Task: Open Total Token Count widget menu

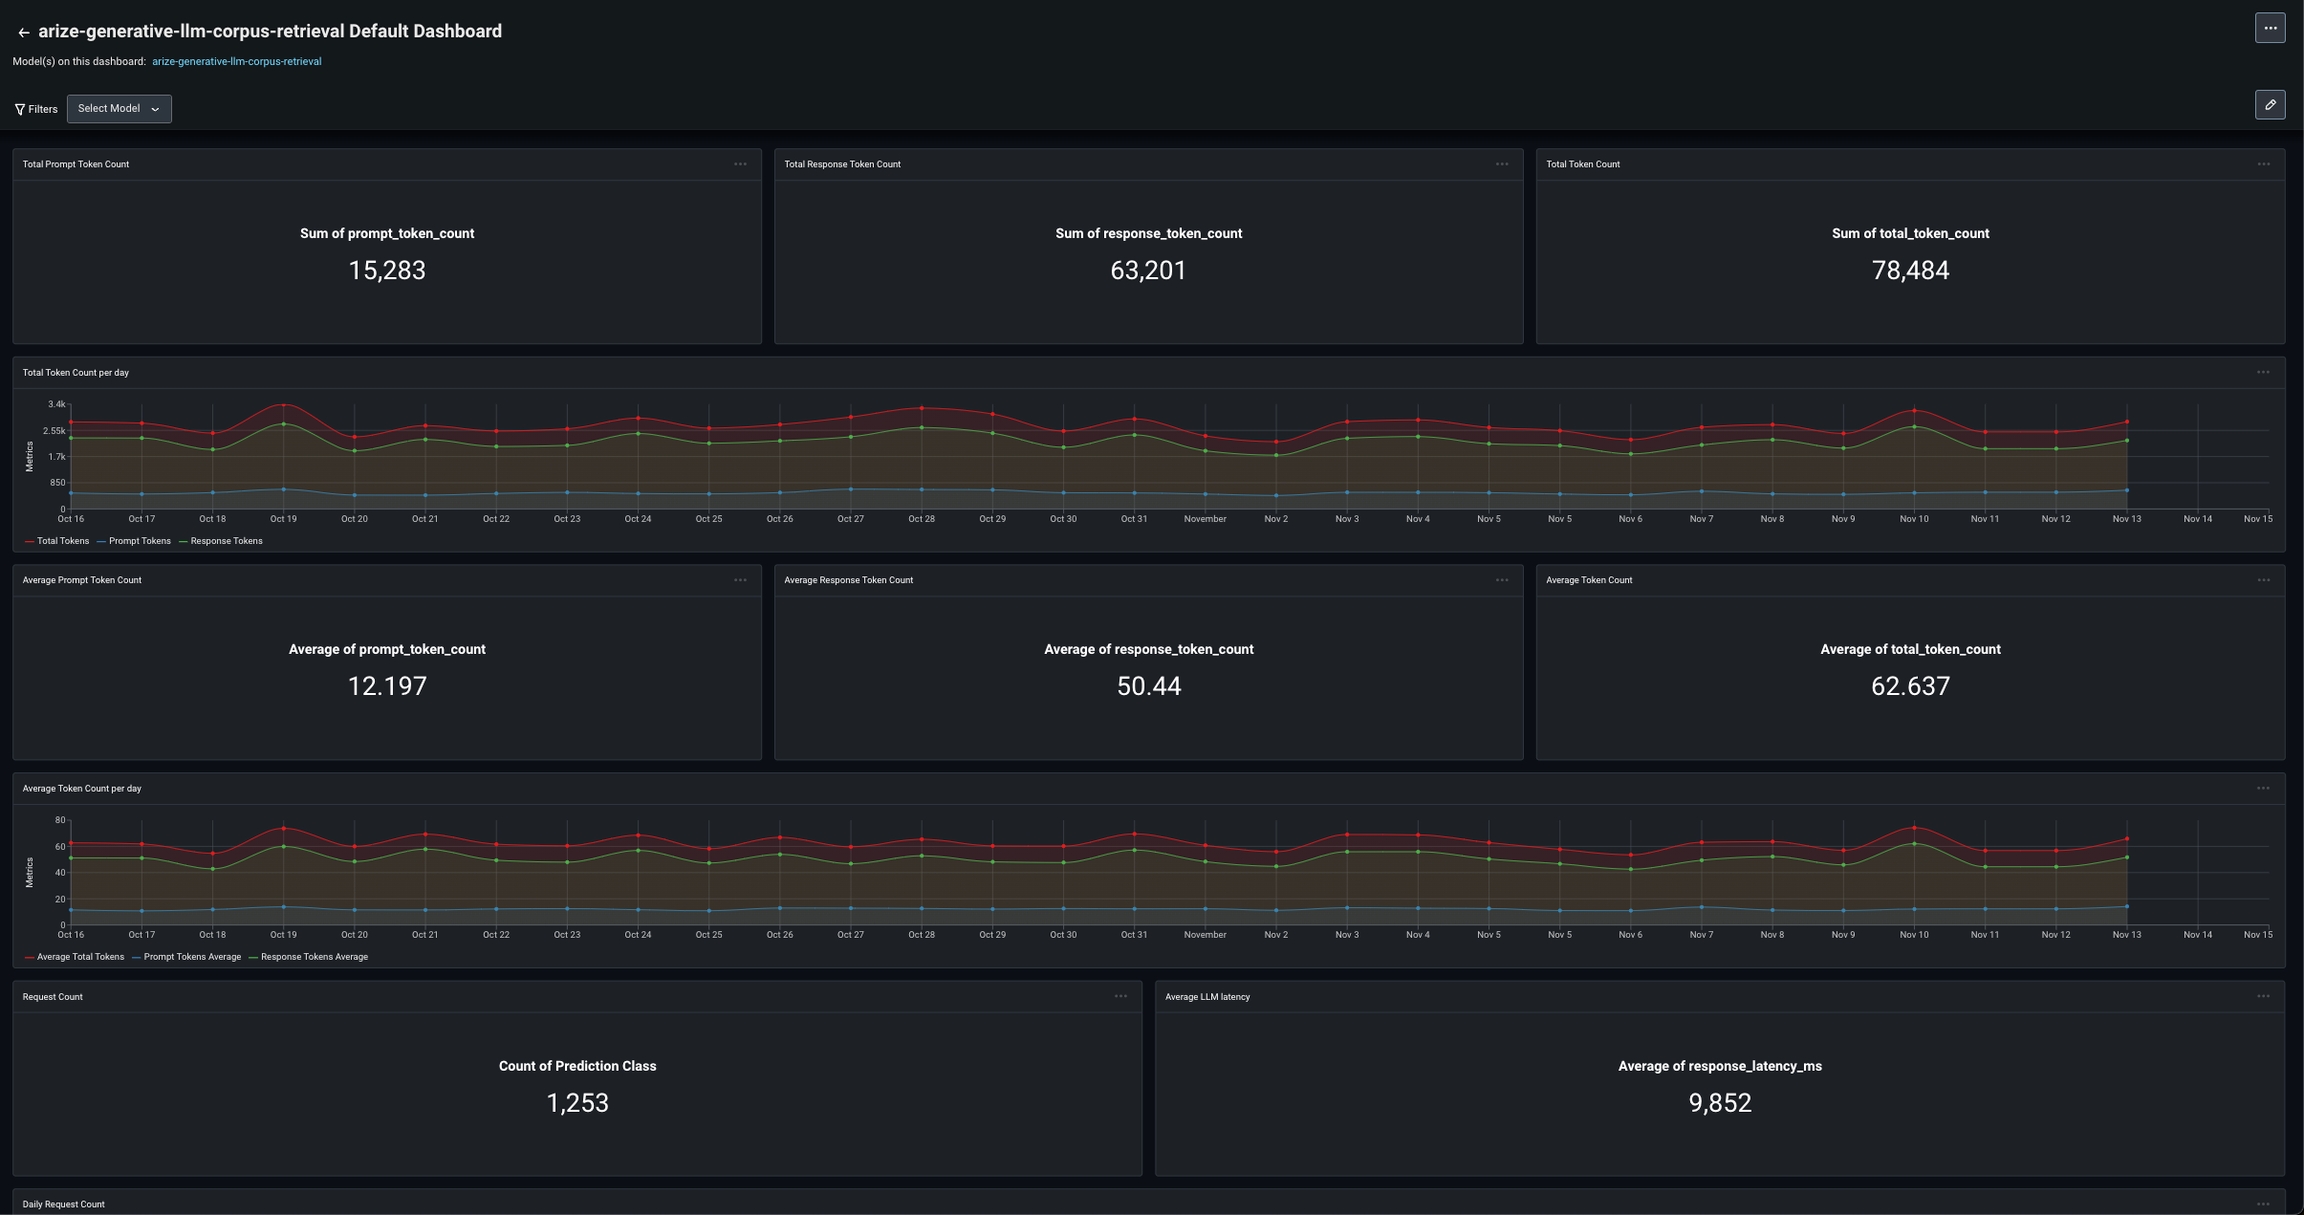Action: click(x=2263, y=164)
